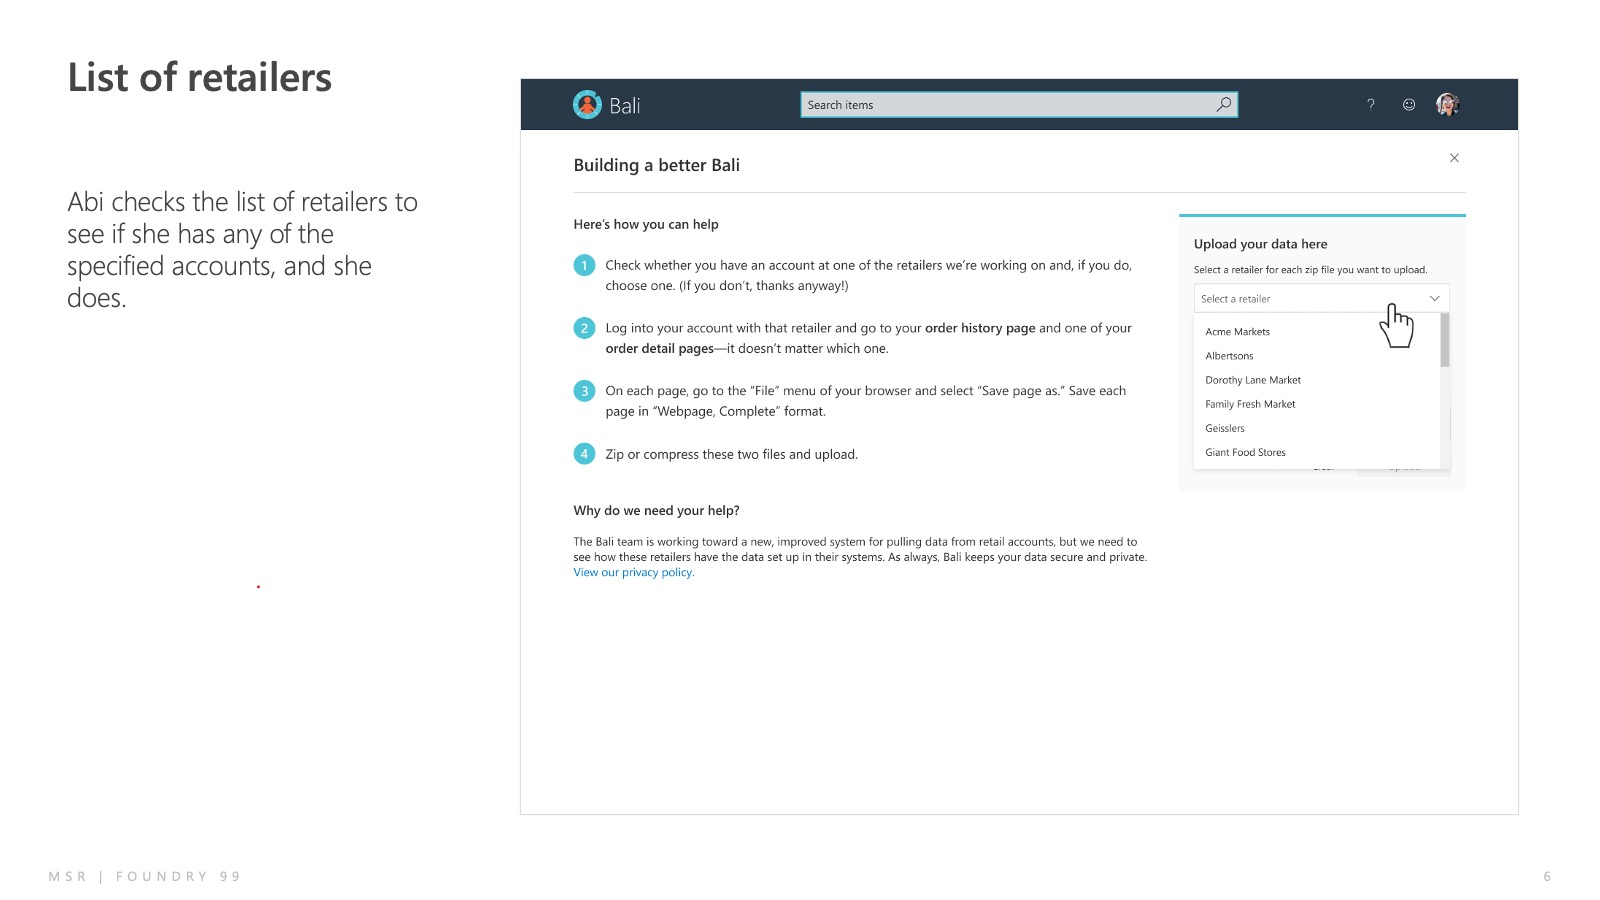Click the Bali logo icon
This screenshot has height=900, width=1600.
(587, 105)
